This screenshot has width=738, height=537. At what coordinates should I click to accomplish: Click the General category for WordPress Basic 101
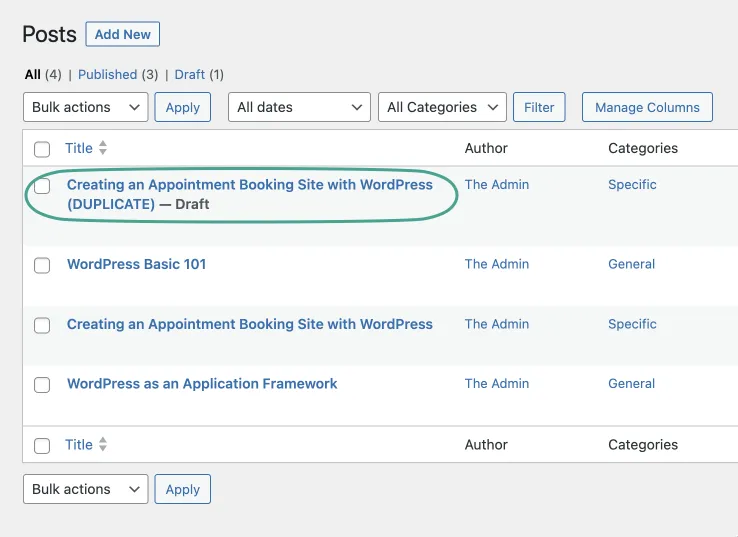coord(631,264)
